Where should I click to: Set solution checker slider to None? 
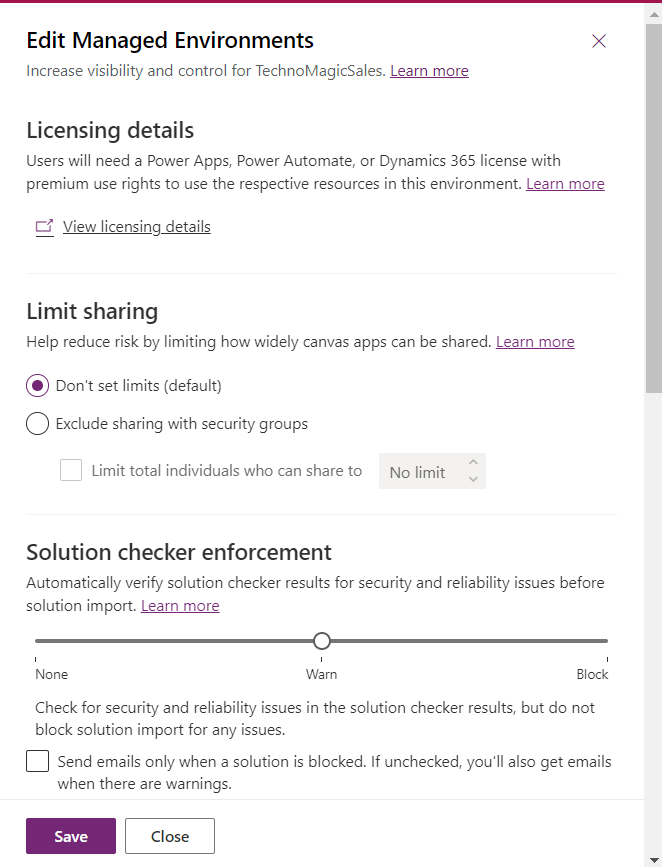[36, 641]
